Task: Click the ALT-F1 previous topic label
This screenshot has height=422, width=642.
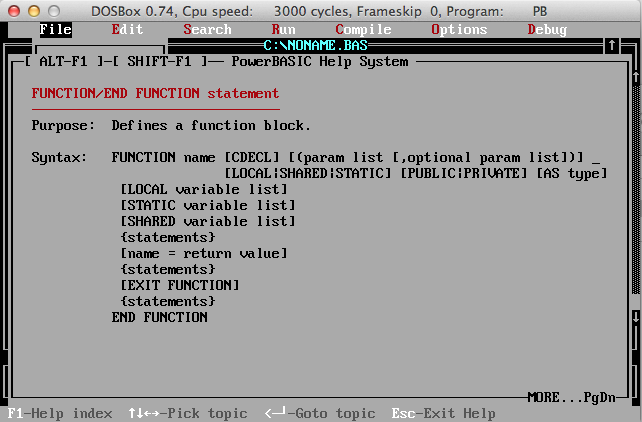Action: click(x=63, y=61)
